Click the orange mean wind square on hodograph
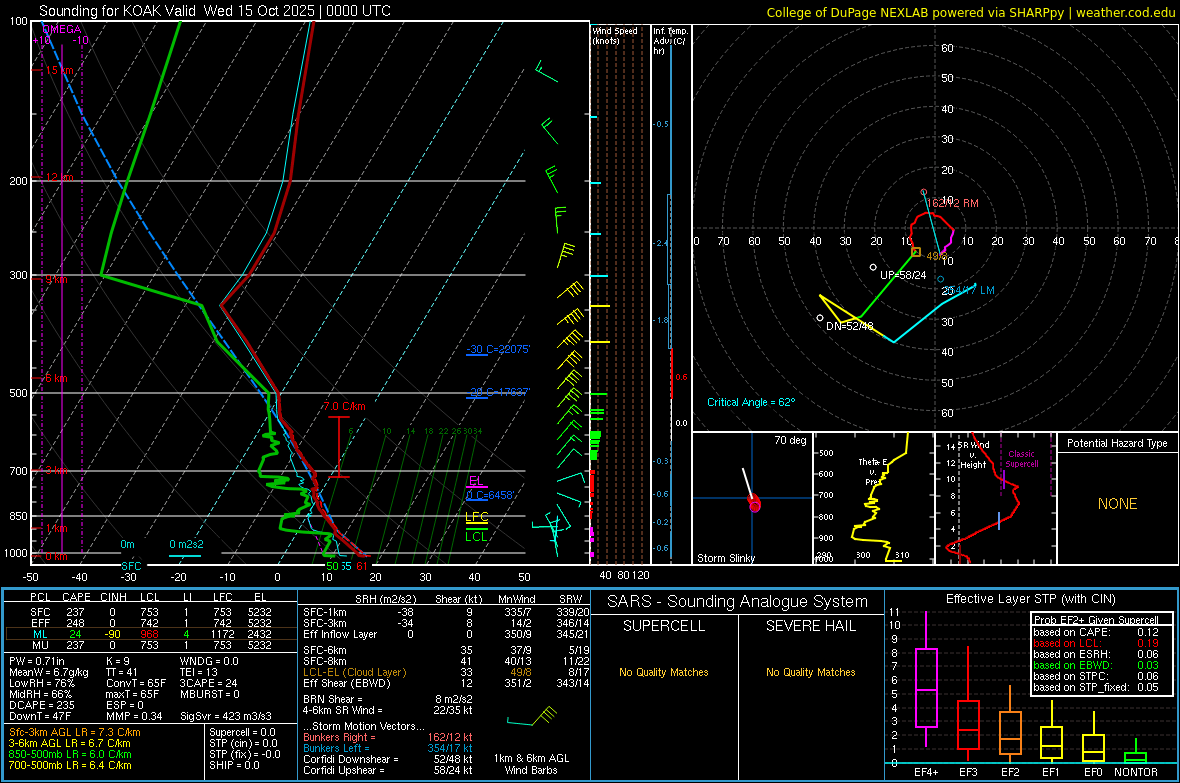 916,252
